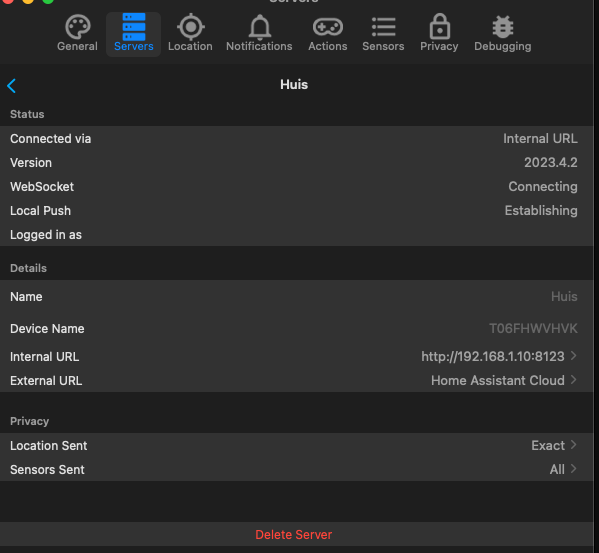This screenshot has height=553, width=599.
Task: Go back using the blue chevron
Action: pyautogui.click(x=11, y=86)
